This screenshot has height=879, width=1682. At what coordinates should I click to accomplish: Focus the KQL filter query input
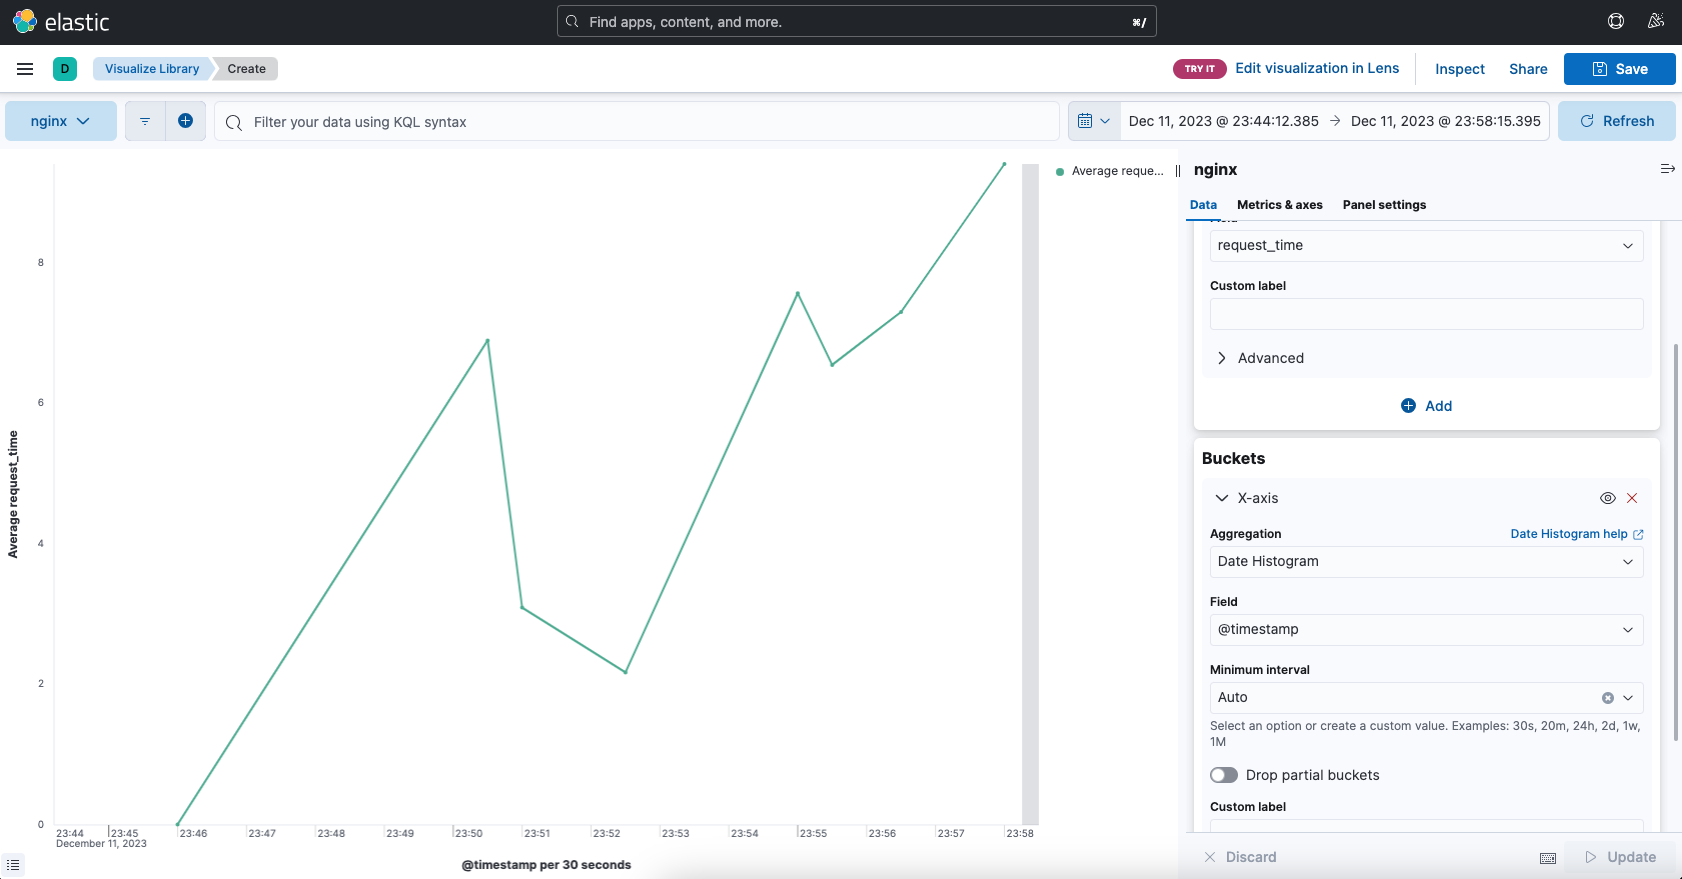637,121
